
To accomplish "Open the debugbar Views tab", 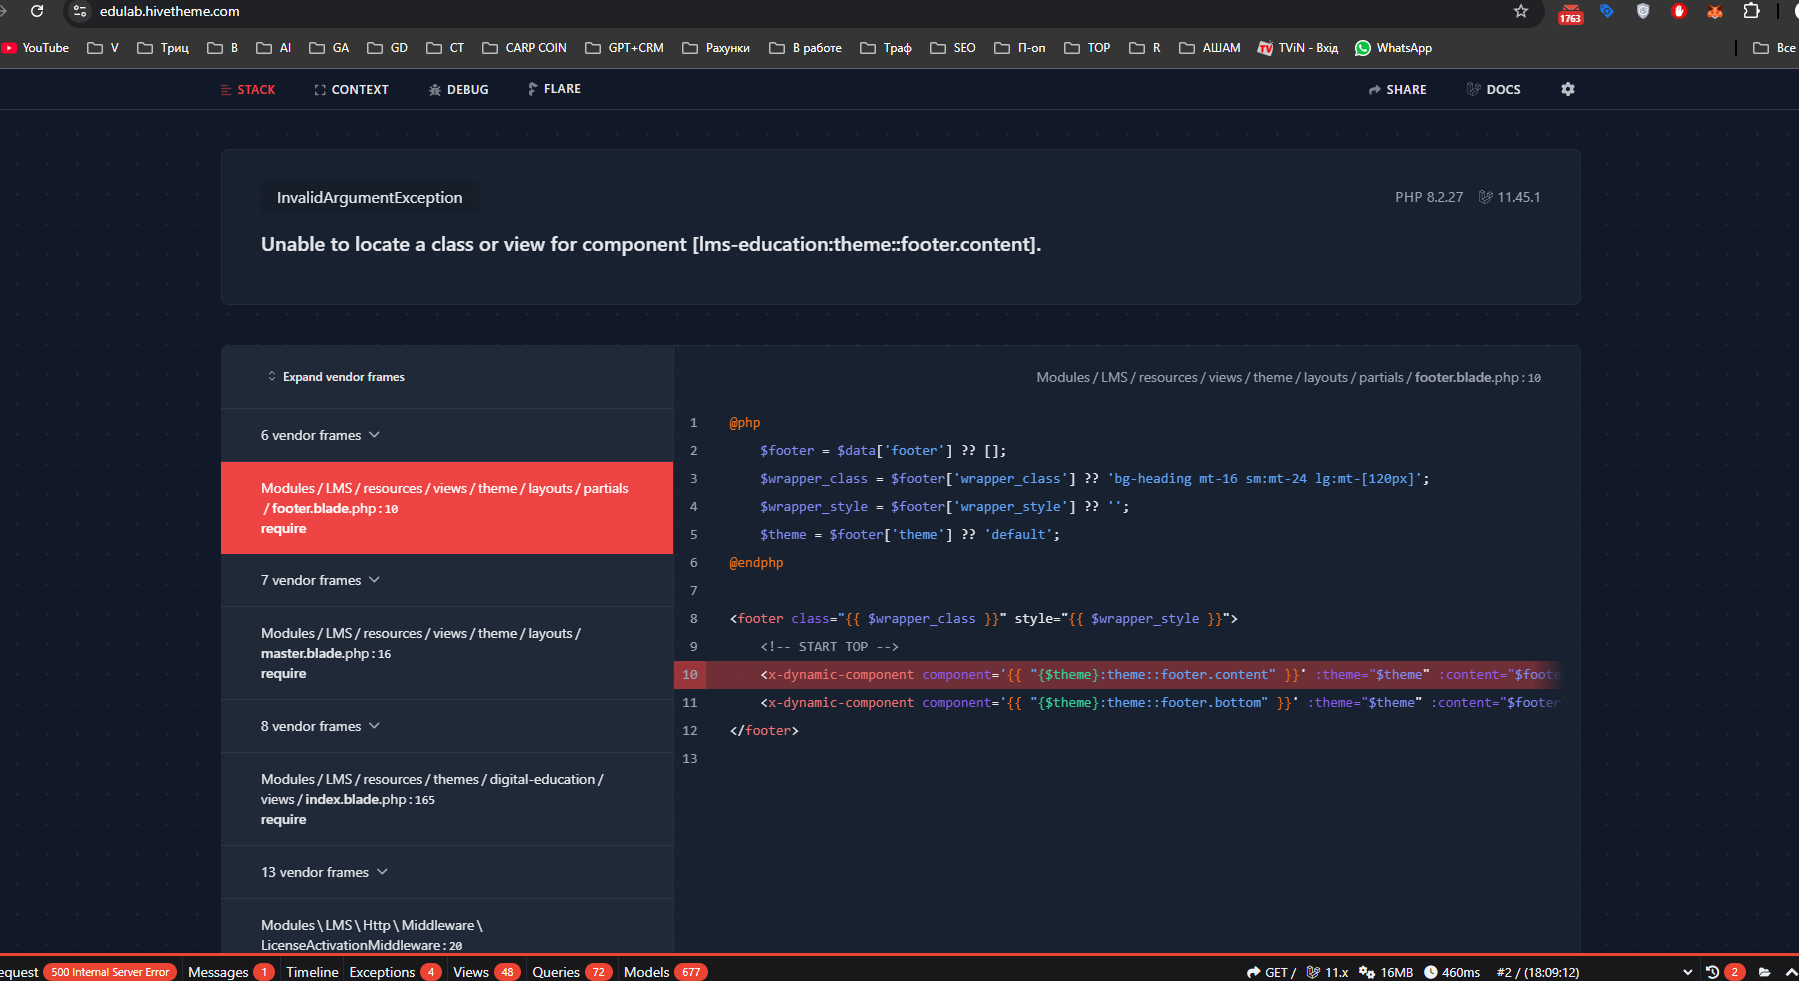I will pos(486,972).
